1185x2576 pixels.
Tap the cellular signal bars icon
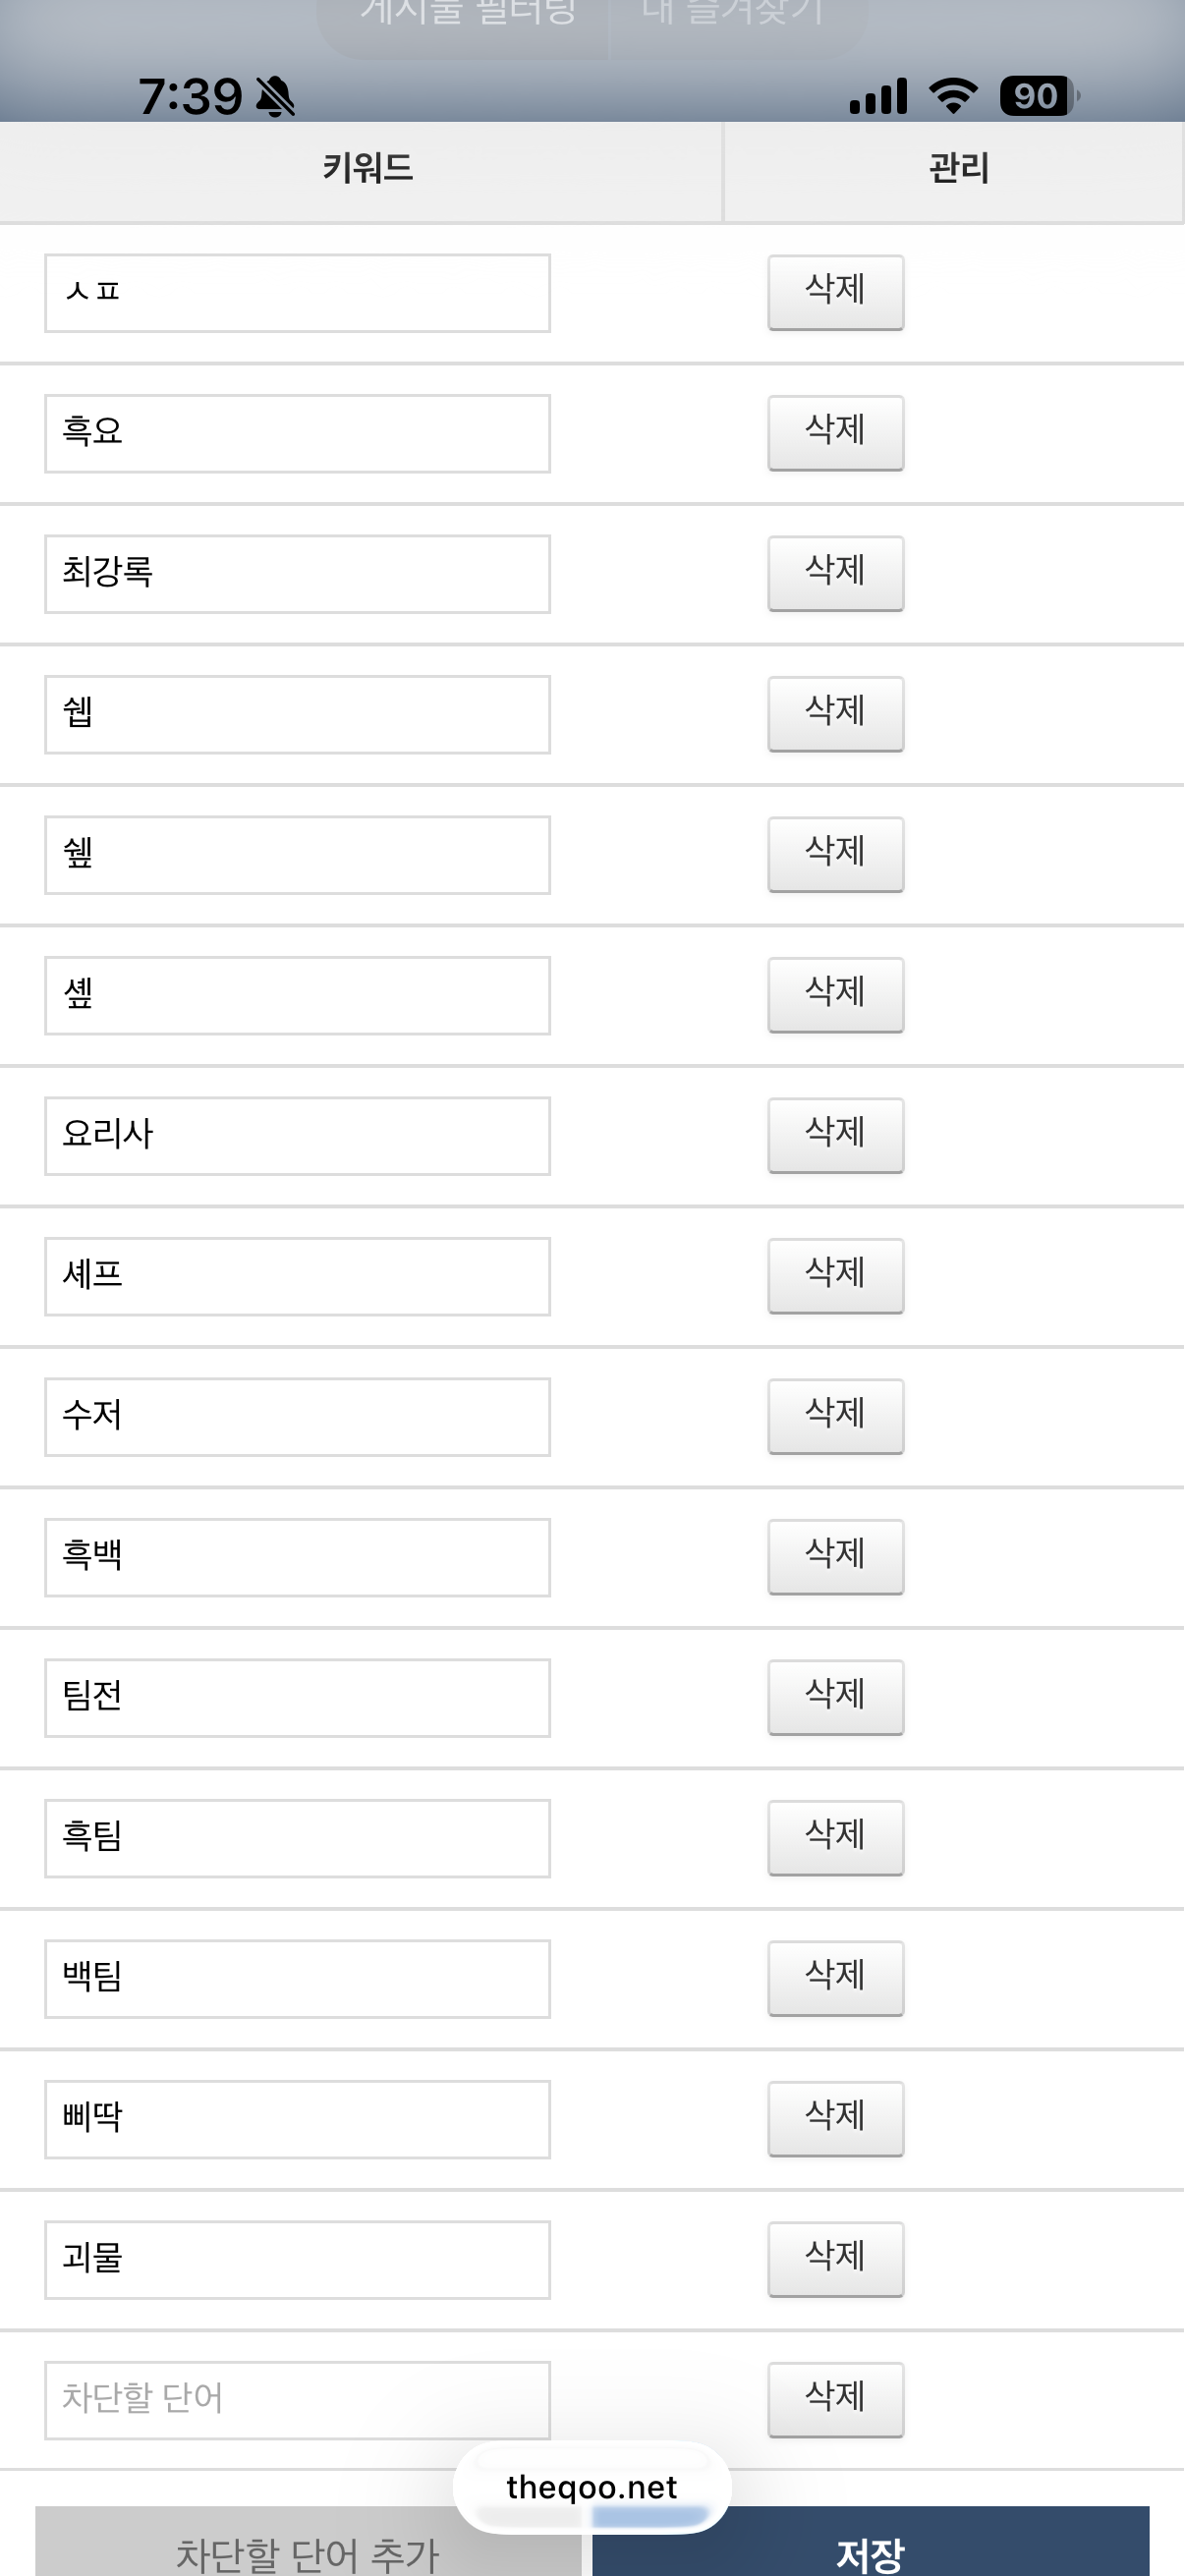878,96
